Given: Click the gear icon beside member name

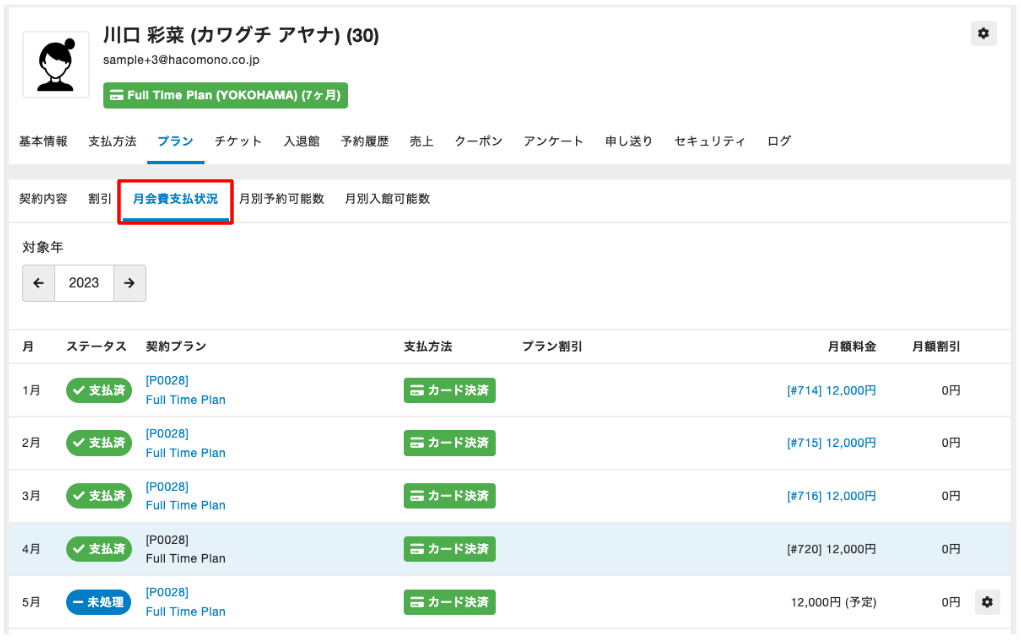Looking at the screenshot, I should point(983,34).
